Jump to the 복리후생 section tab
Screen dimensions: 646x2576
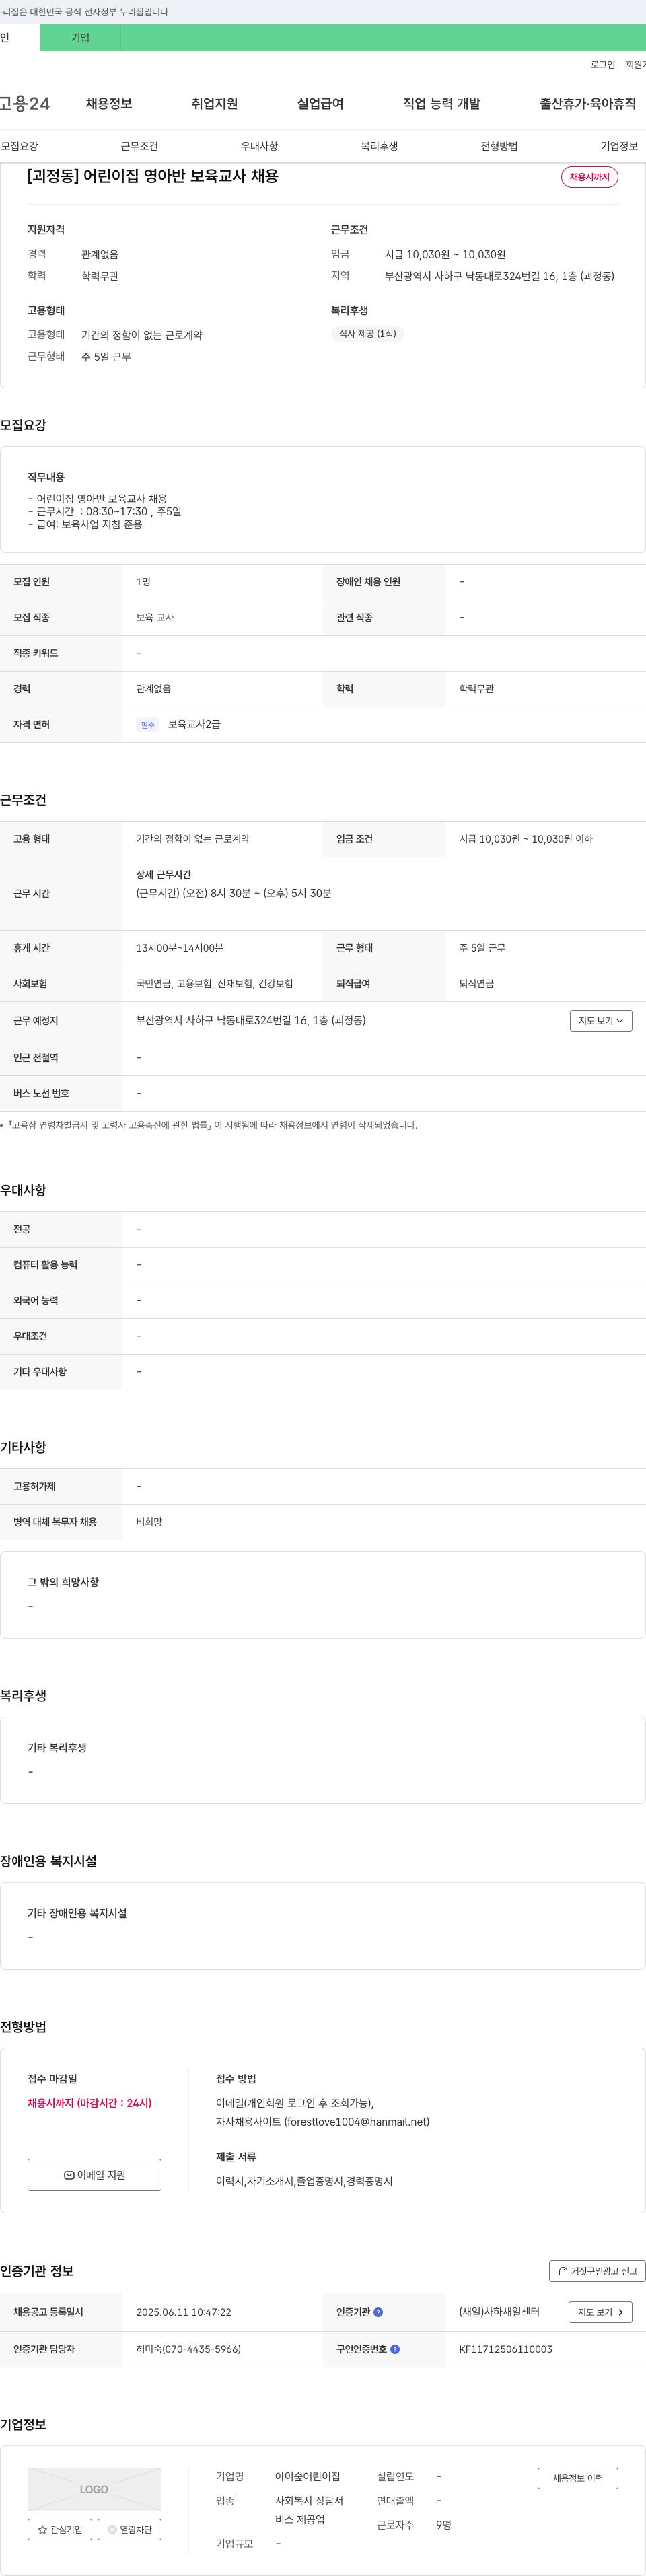click(x=379, y=146)
